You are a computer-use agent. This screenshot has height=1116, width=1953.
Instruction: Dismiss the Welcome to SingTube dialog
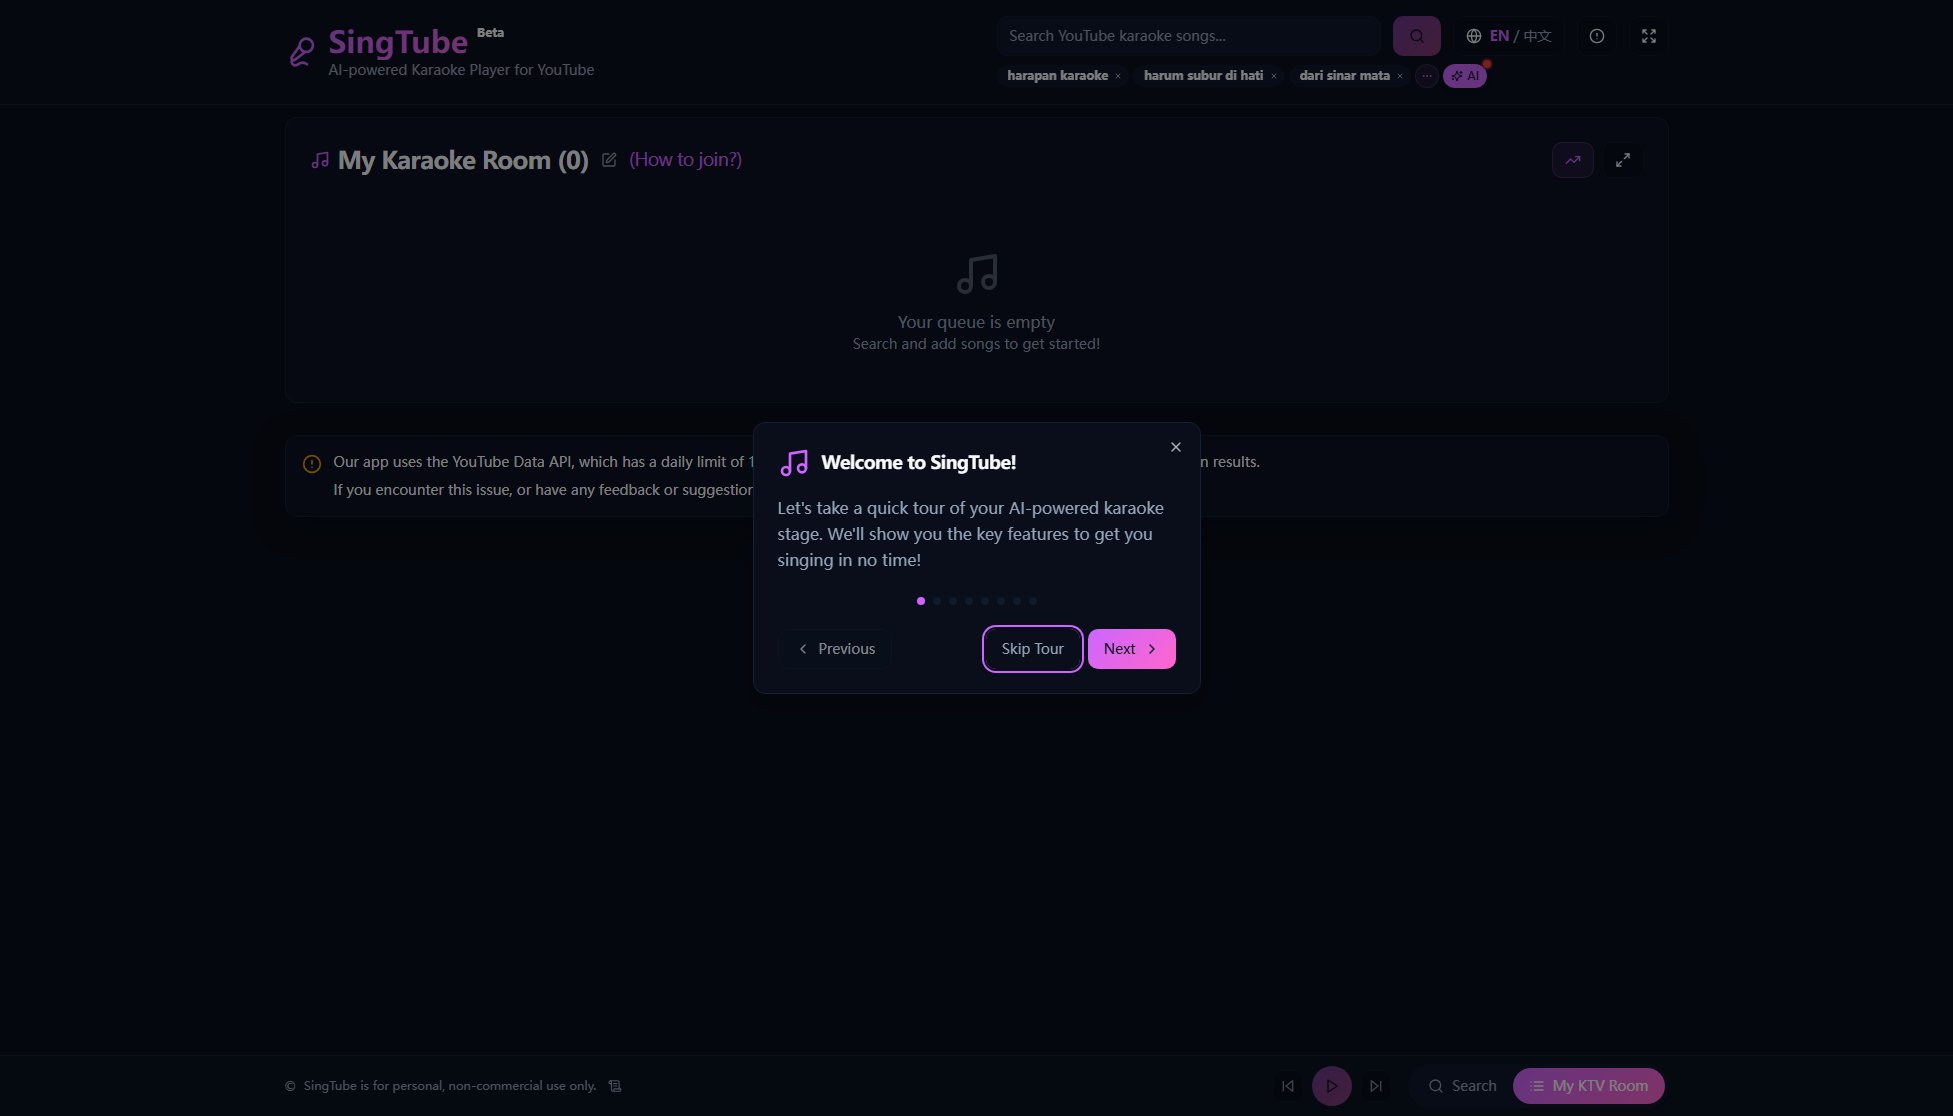pos(1175,447)
